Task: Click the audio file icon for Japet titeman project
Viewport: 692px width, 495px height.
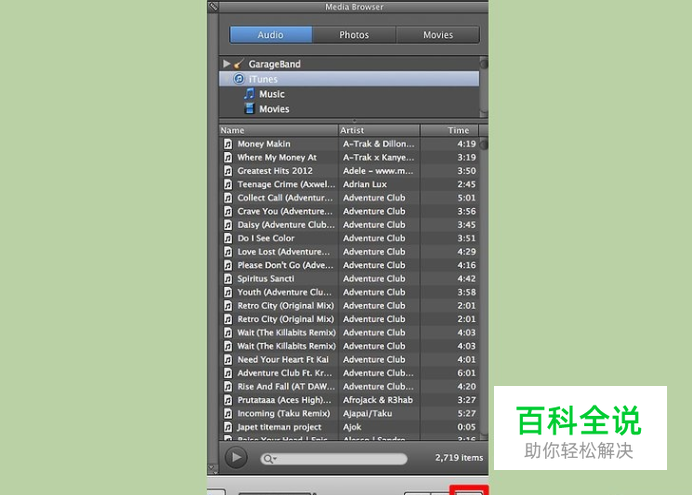Action: 228,427
